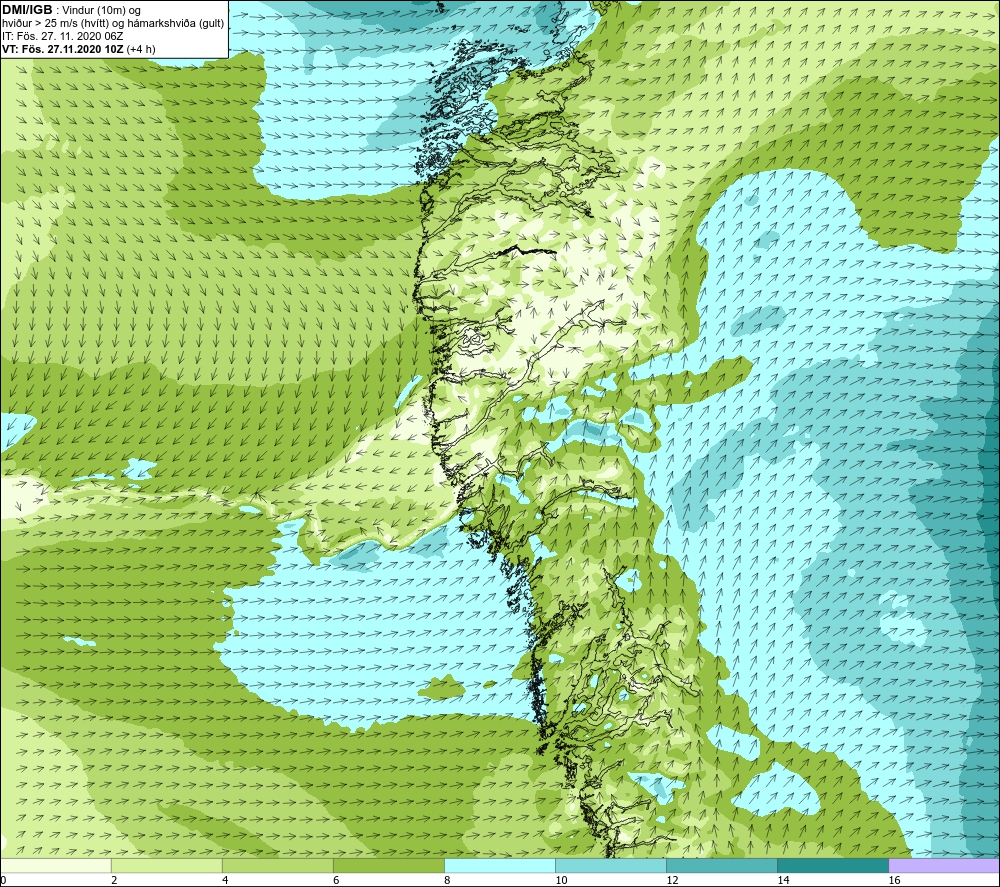Click the 14–16 m/s dark teal legend swatch
This screenshot has height=887, width=1000.
tap(832, 865)
